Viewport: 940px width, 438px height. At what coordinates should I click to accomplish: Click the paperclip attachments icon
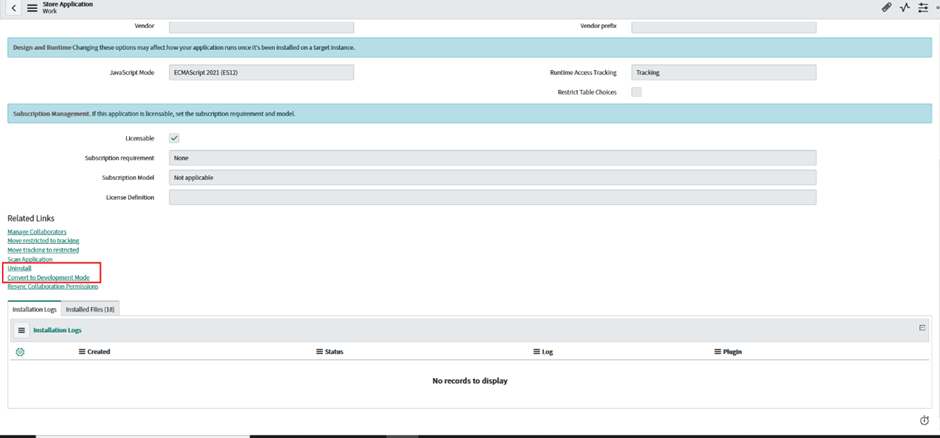[886, 8]
